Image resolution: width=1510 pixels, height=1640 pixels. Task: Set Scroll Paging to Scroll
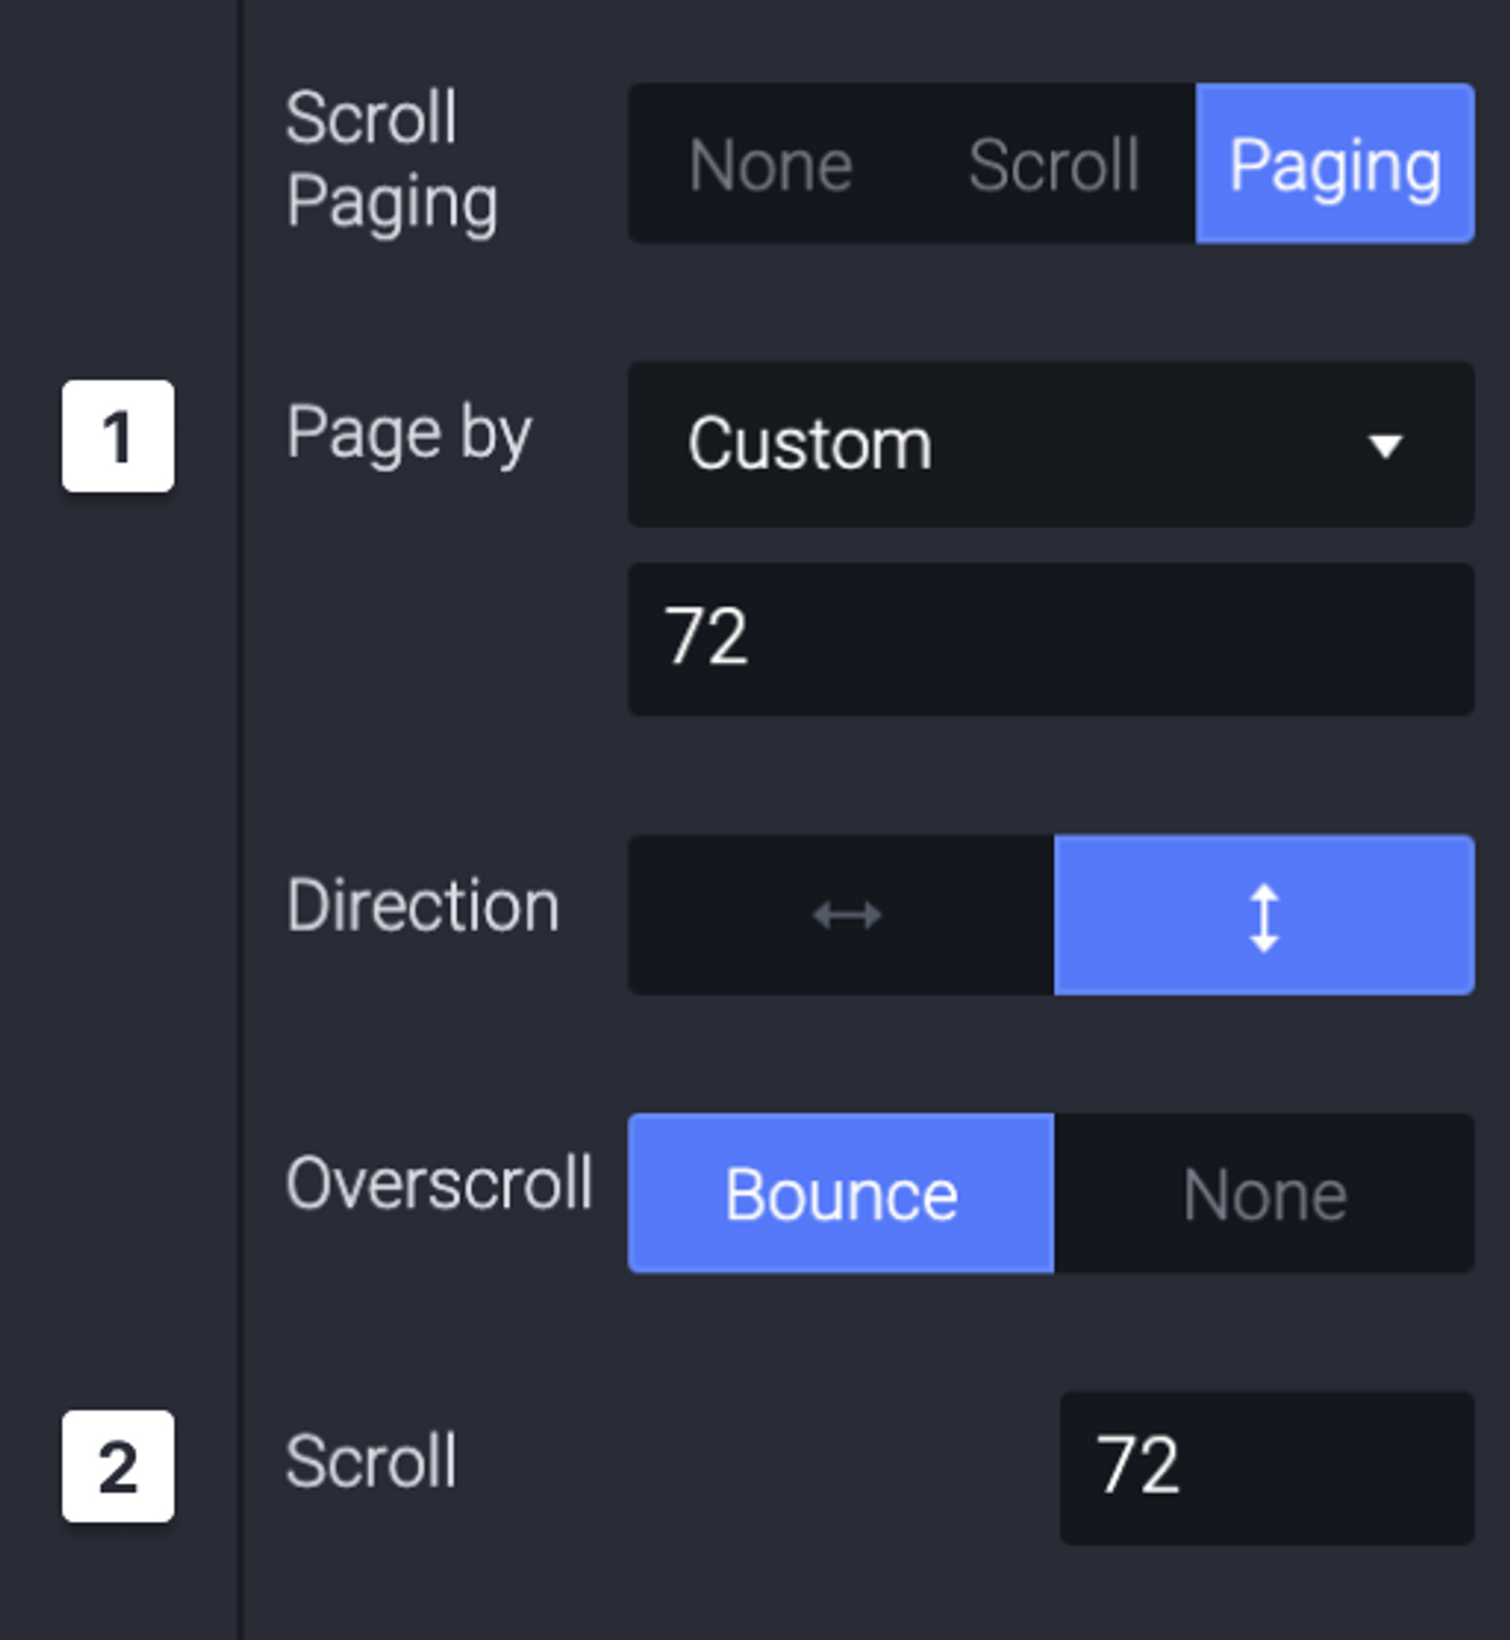point(1054,164)
